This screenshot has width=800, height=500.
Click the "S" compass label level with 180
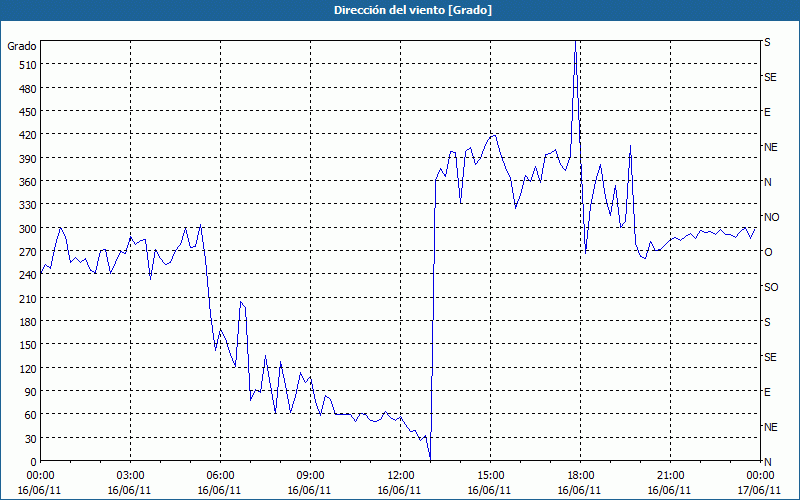tap(767, 322)
